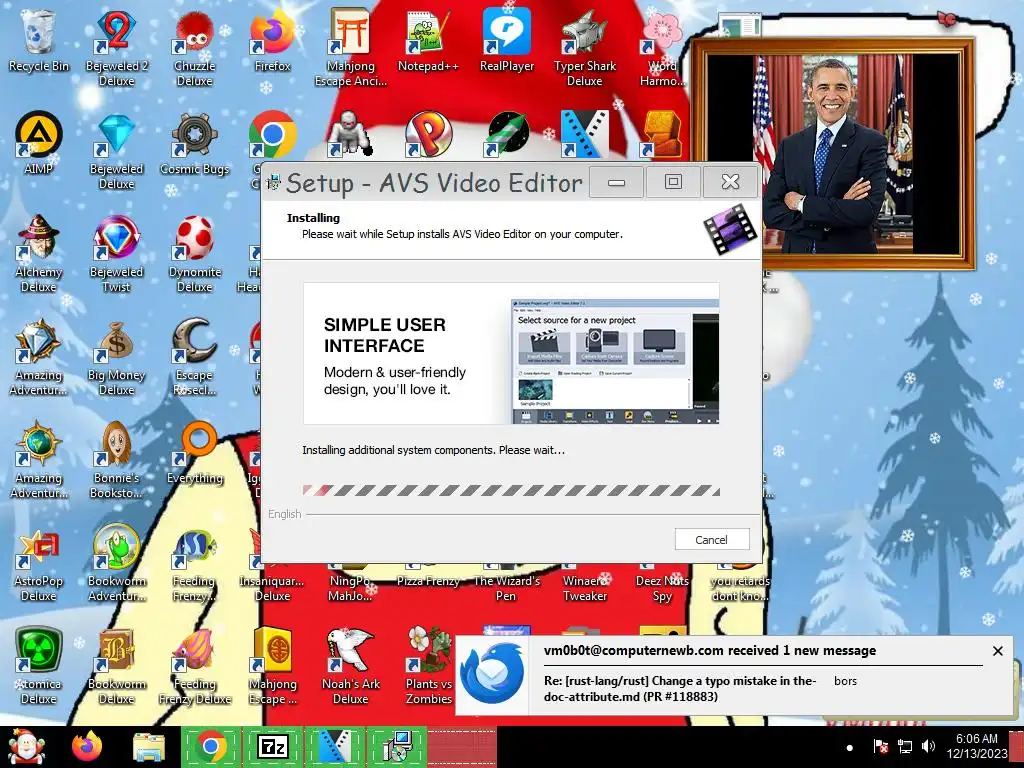
Task: Open the Action Center flag tray icon
Action: point(880,746)
